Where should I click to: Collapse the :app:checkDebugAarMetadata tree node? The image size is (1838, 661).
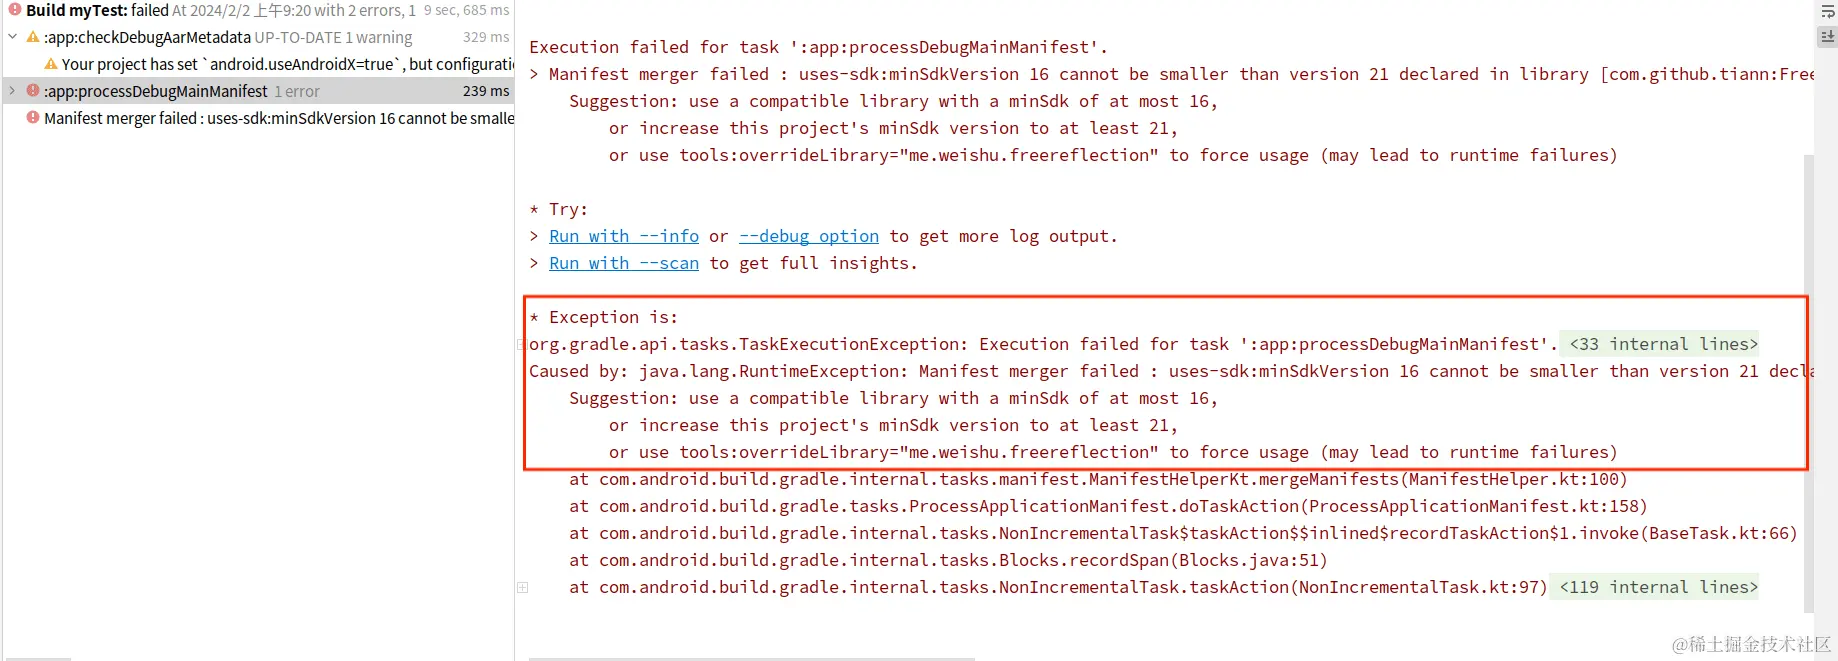[11, 37]
